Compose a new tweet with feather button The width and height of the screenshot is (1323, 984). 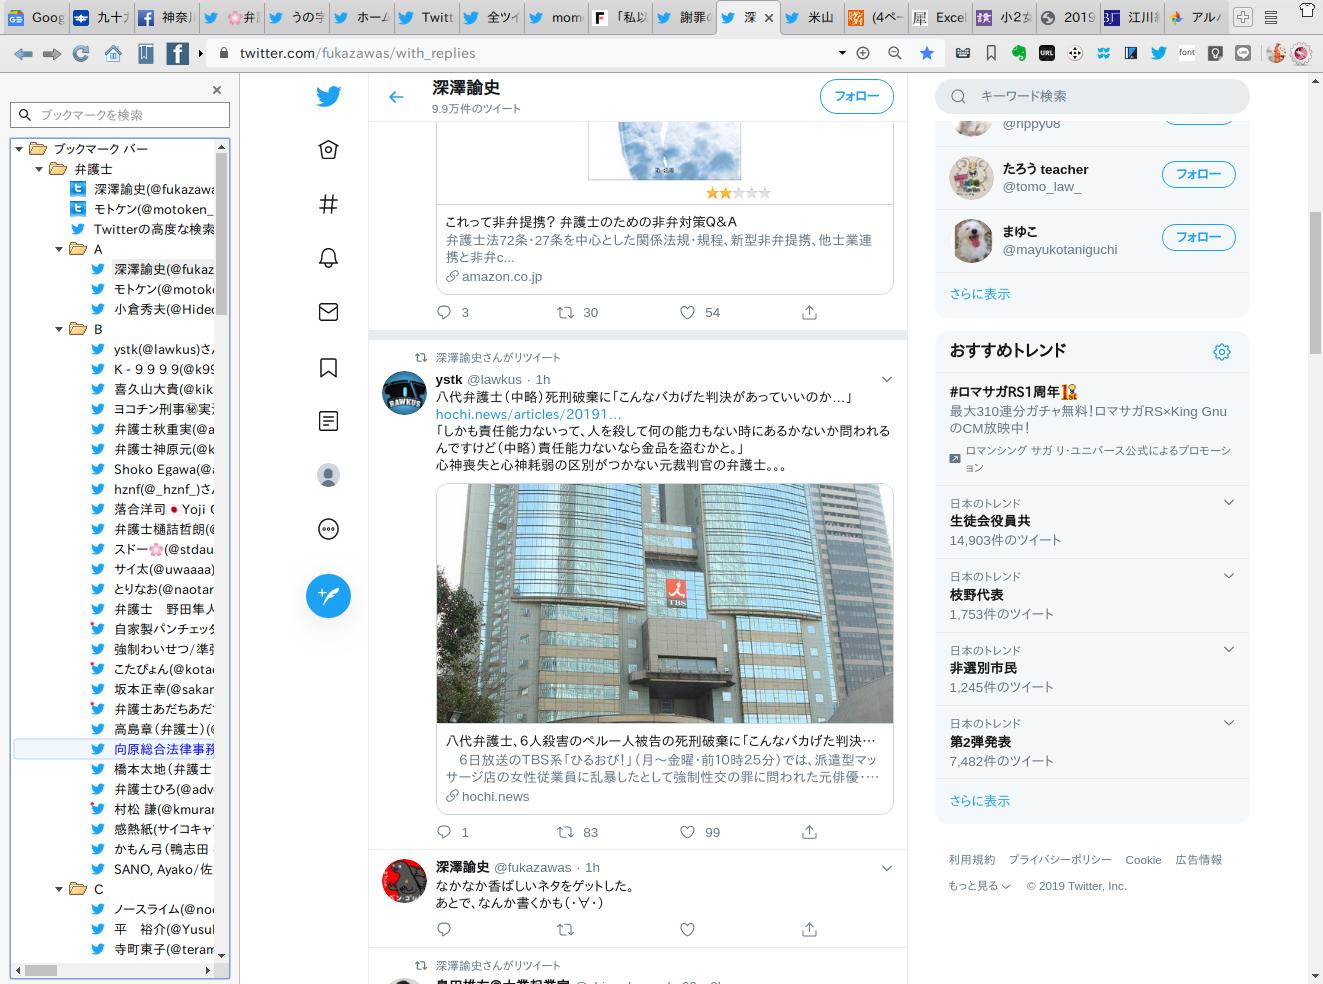tap(328, 596)
